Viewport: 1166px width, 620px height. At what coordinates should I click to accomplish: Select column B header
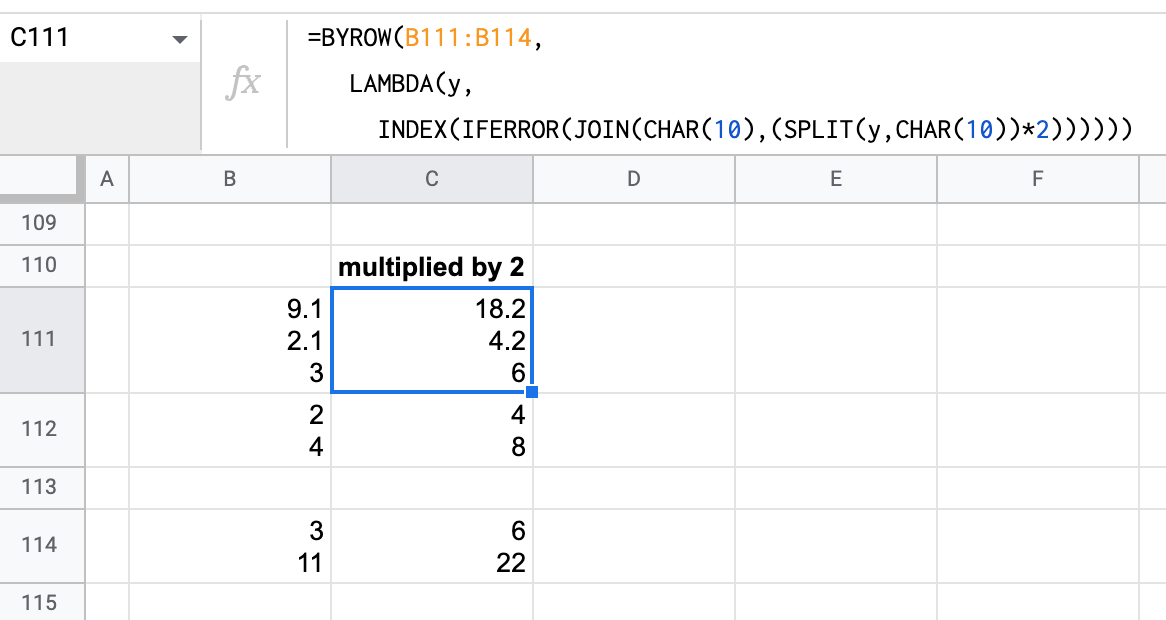[230, 179]
